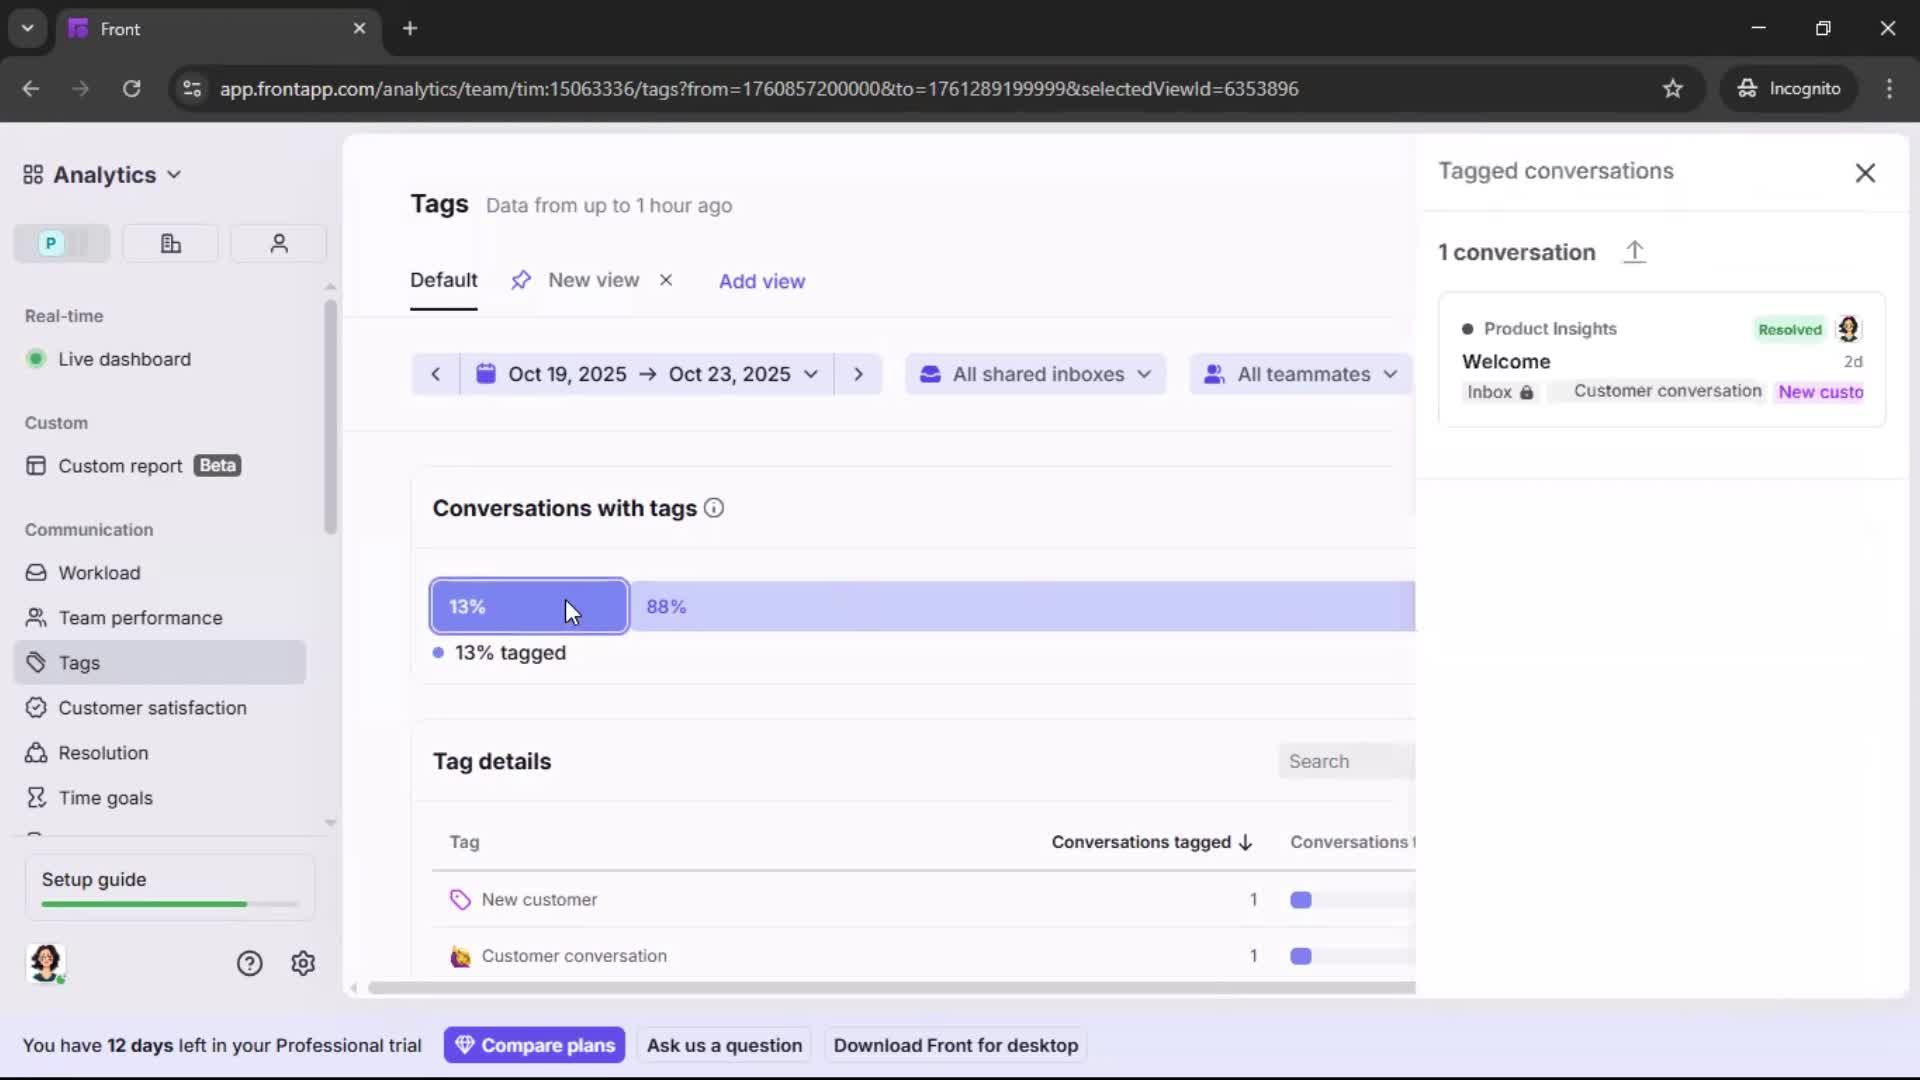Open the Time goals report
1920x1080 pixels.
click(103, 797)
